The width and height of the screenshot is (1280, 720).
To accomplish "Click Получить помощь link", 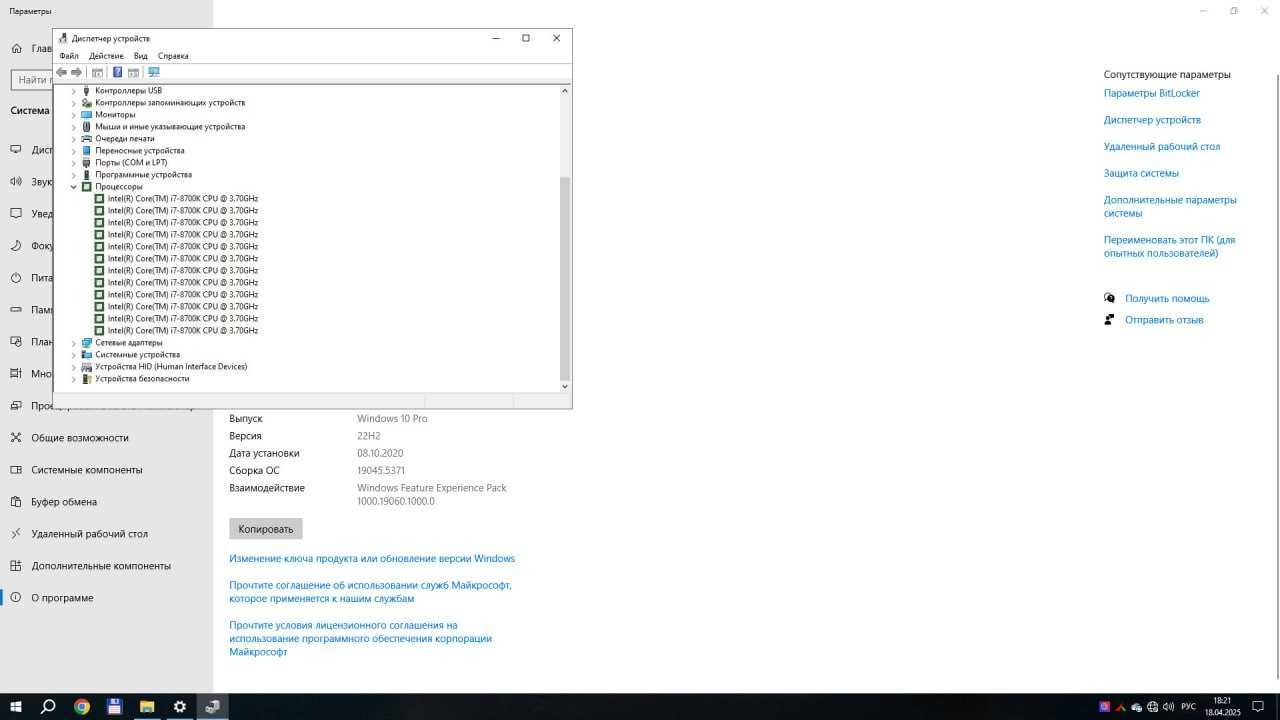I will click(x=1167, y=299).
